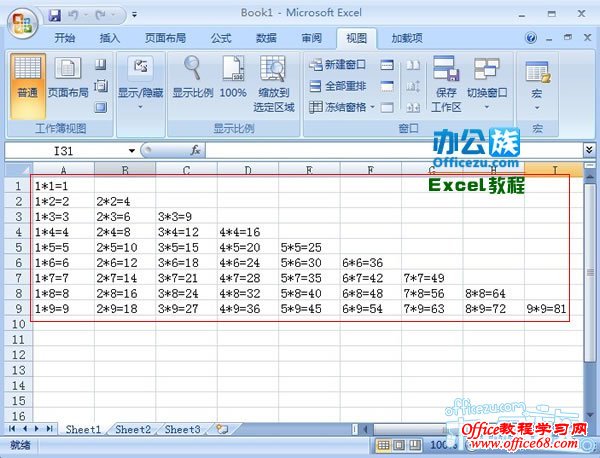Click Arrange All (全部重排)
This screenshot has height=458, width=600.
point(338,86)
